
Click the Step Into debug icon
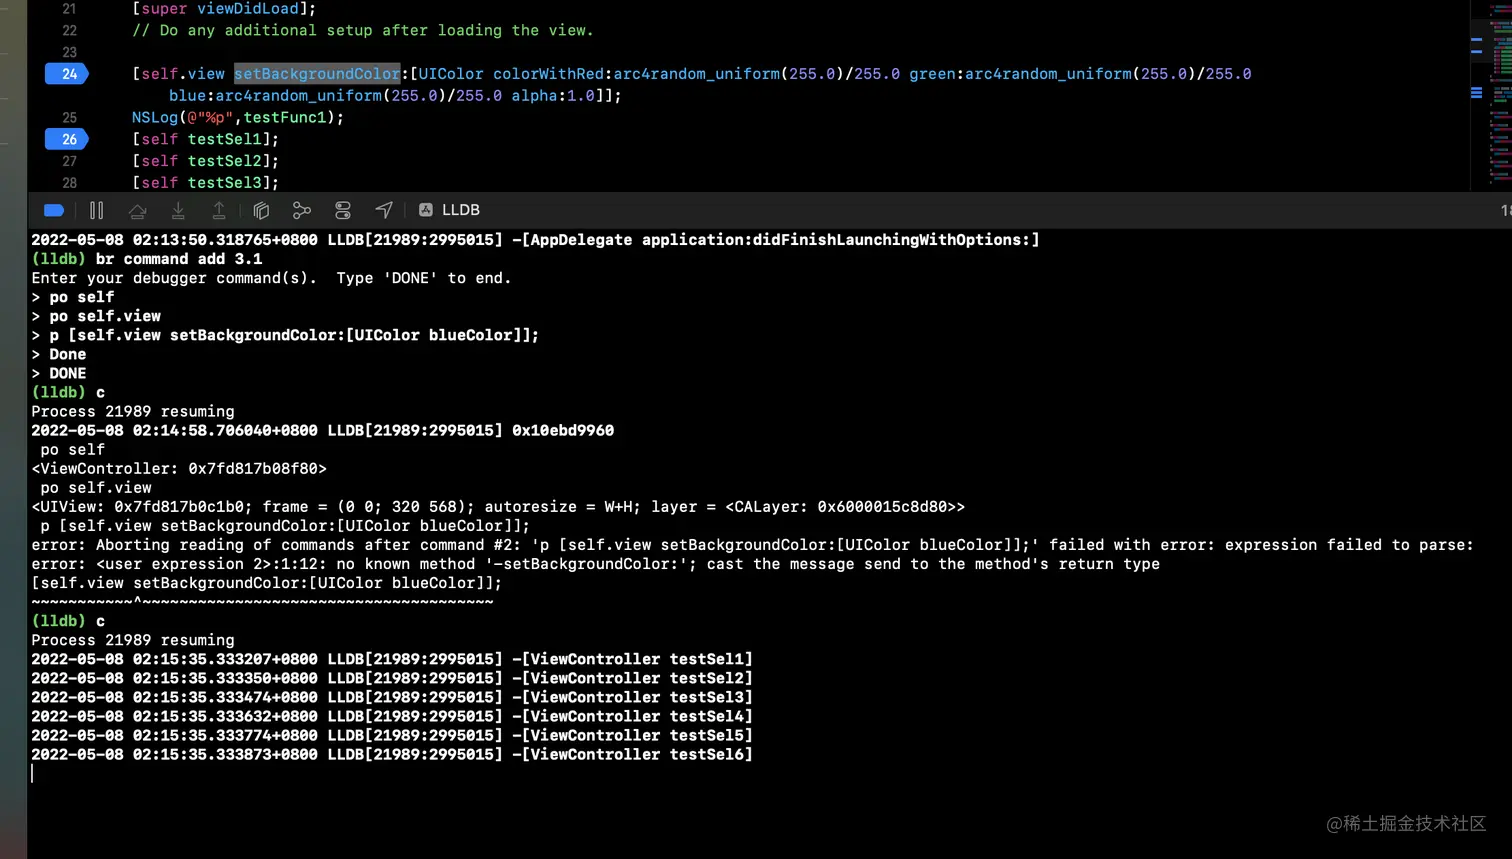pos(178,210)
